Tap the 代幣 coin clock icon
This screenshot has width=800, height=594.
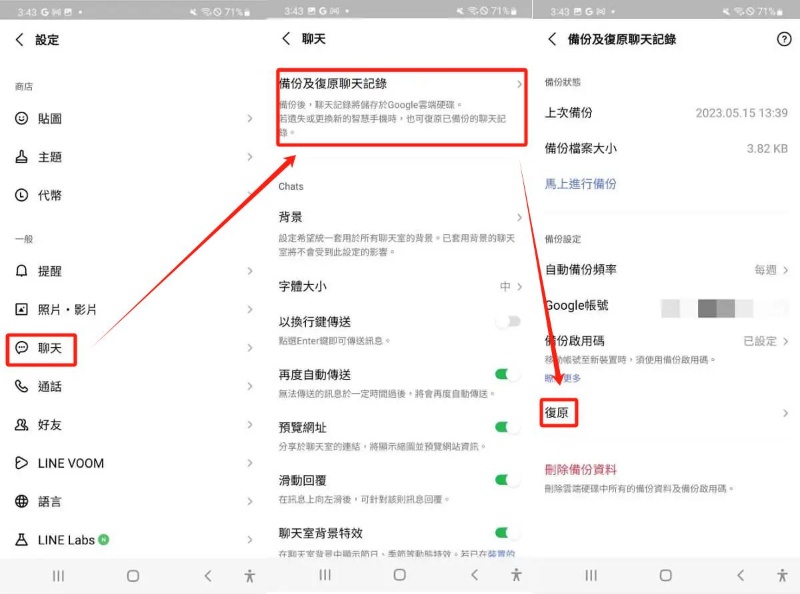(x=22, y=195)
